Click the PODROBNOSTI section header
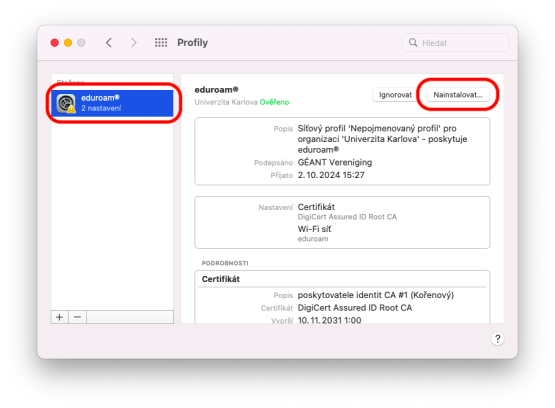This screenshot has width=555, height=408. coord(225,263)
